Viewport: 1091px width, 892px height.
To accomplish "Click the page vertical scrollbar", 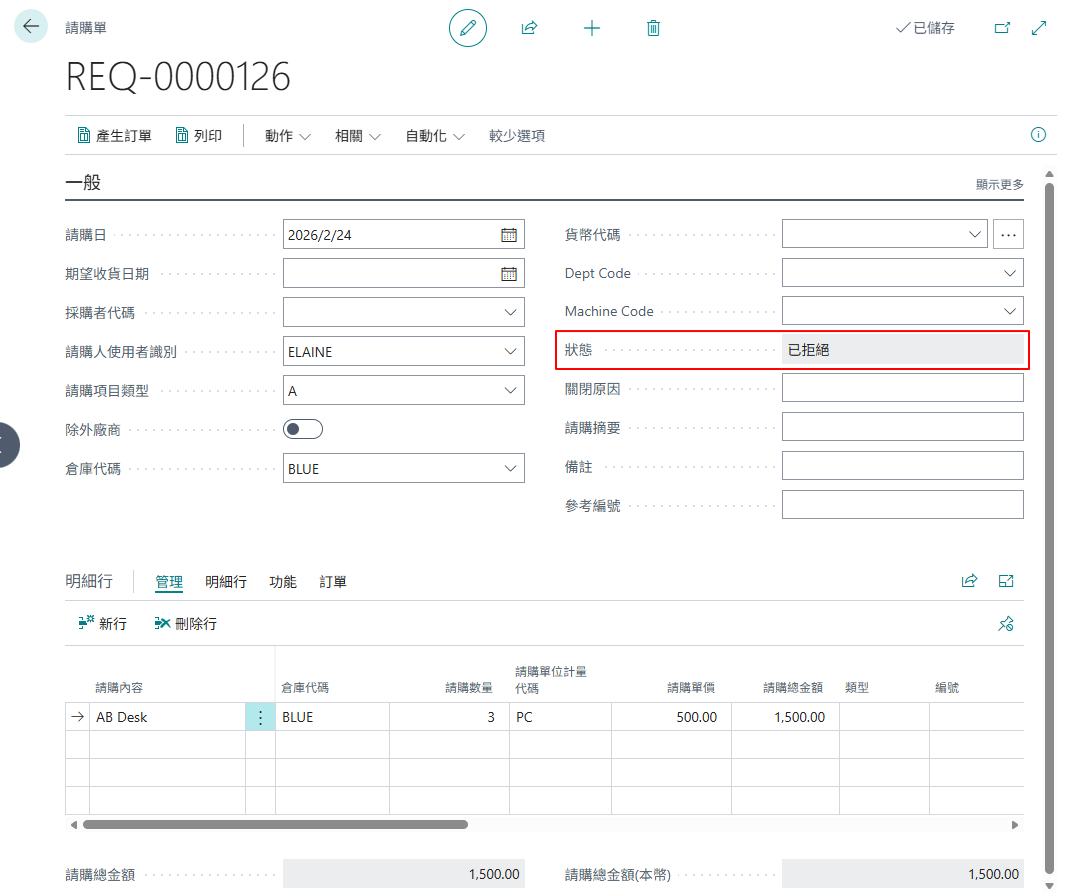I will tap(1049, 527).
